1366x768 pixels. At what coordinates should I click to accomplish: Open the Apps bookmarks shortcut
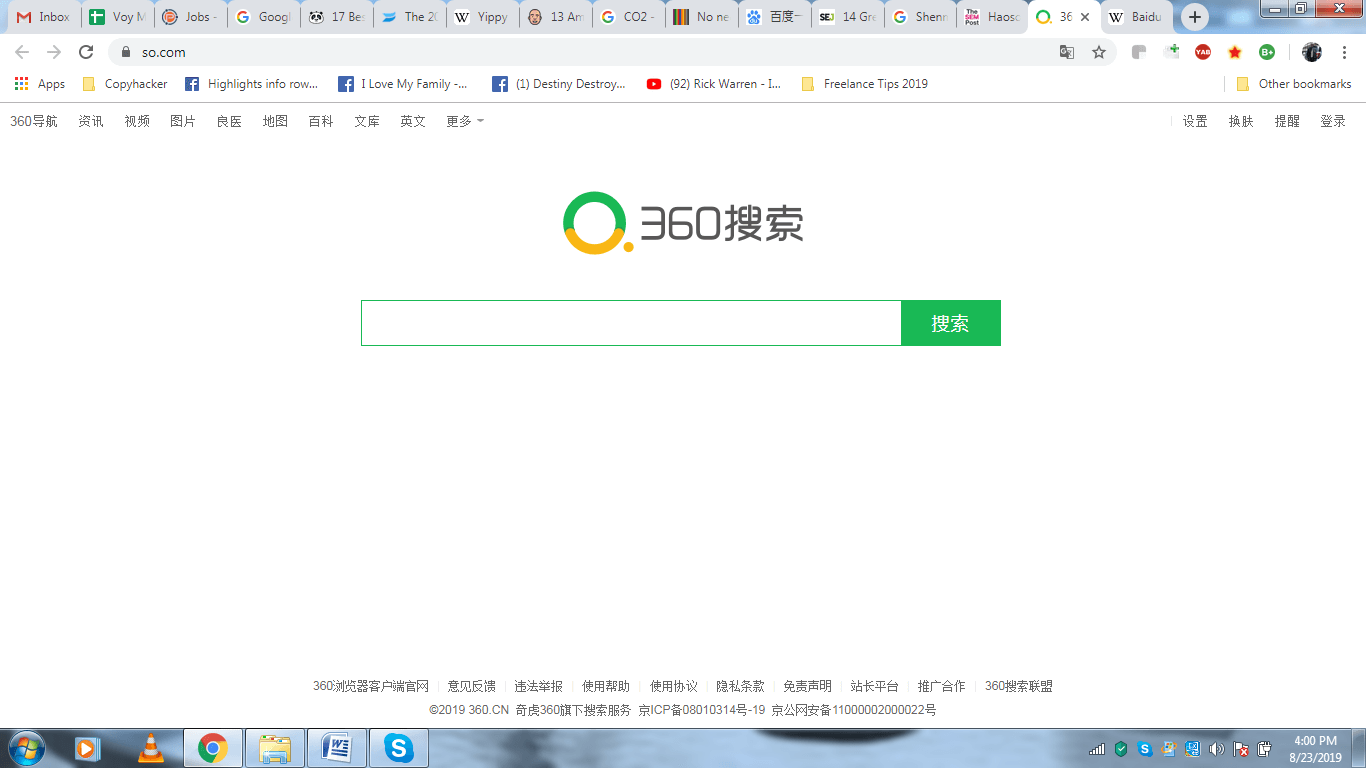point(40,84)
